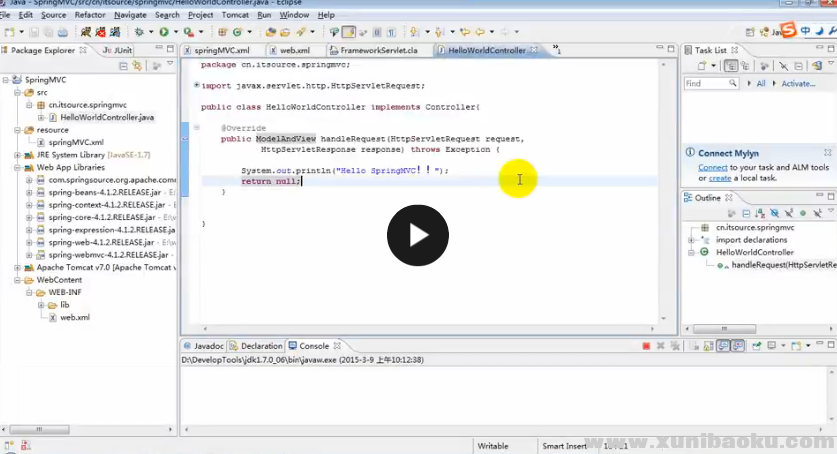Expand import declarations in Outline
The width and height of the screenshot is (837, 454).
(x=691, y=240)
